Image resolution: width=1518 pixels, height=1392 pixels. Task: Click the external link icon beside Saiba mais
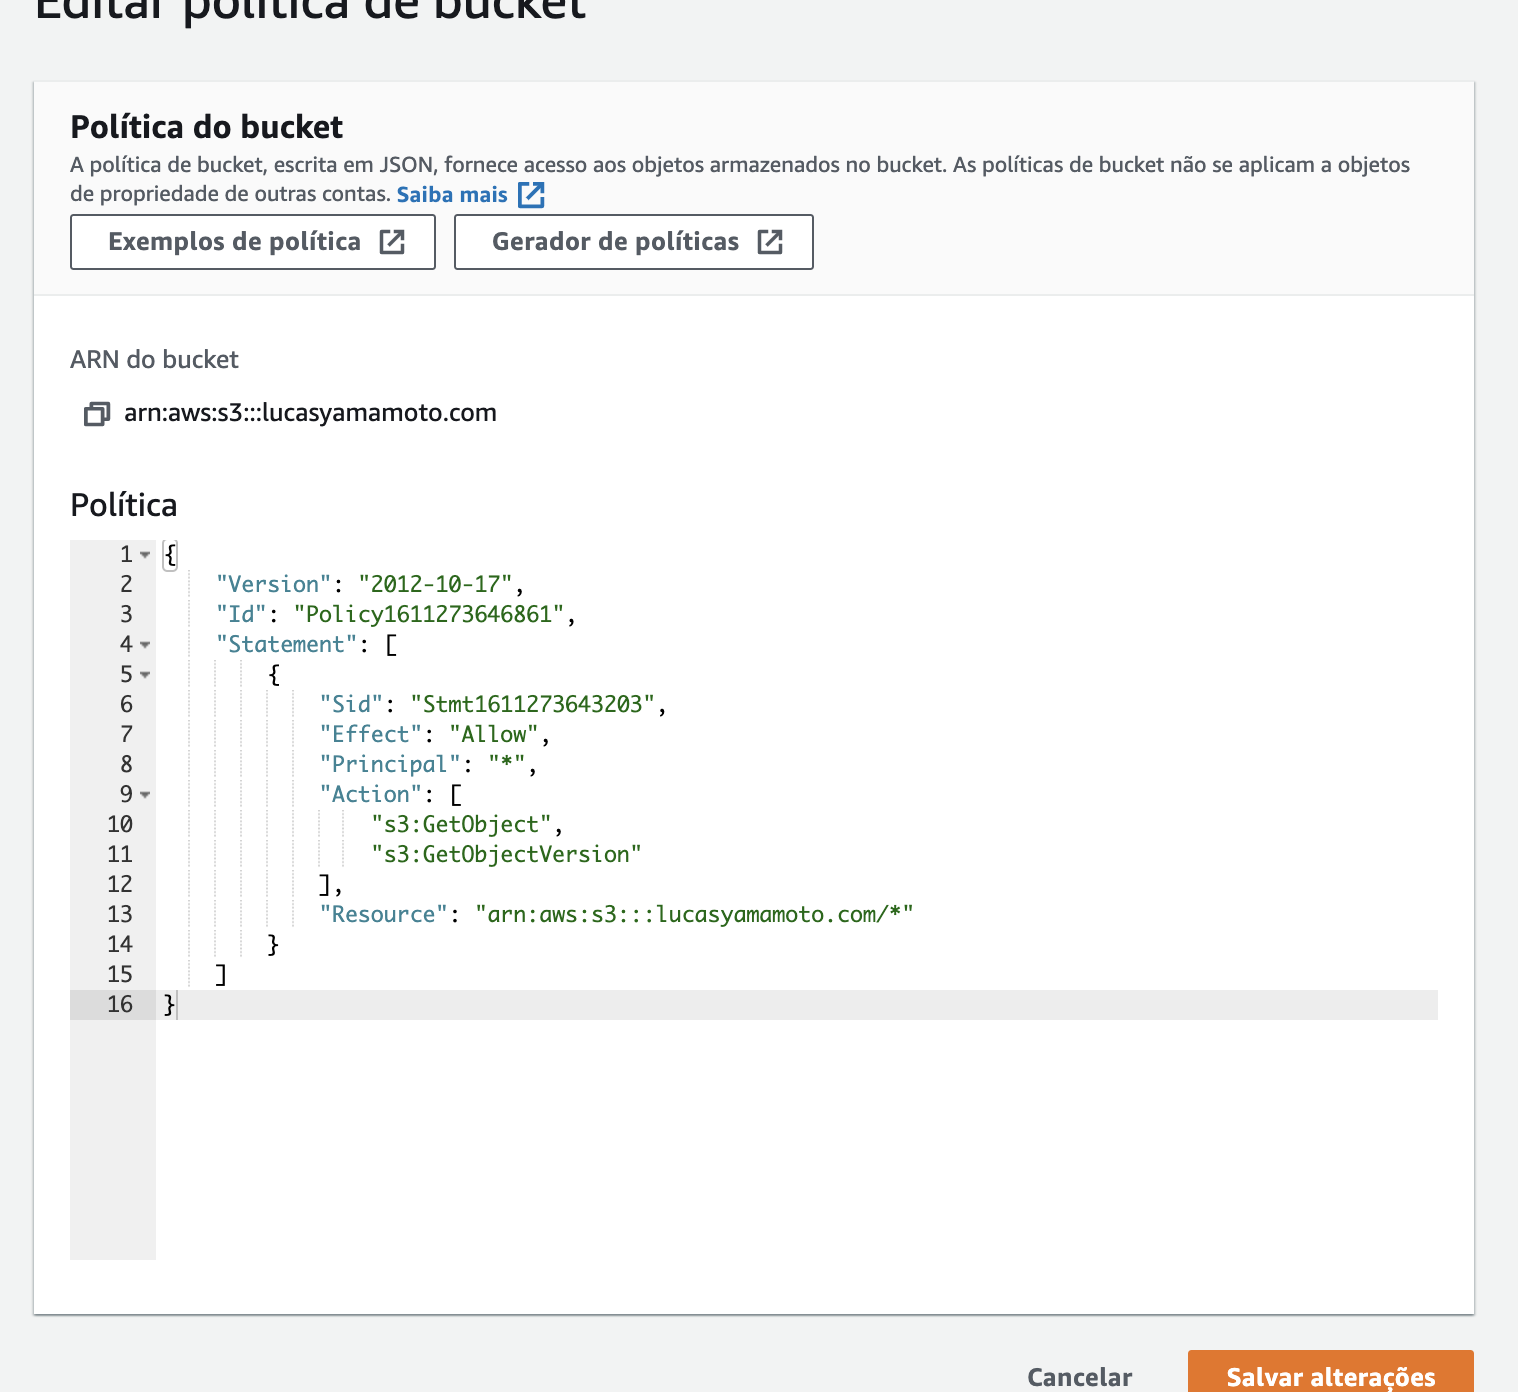point(531,194)
